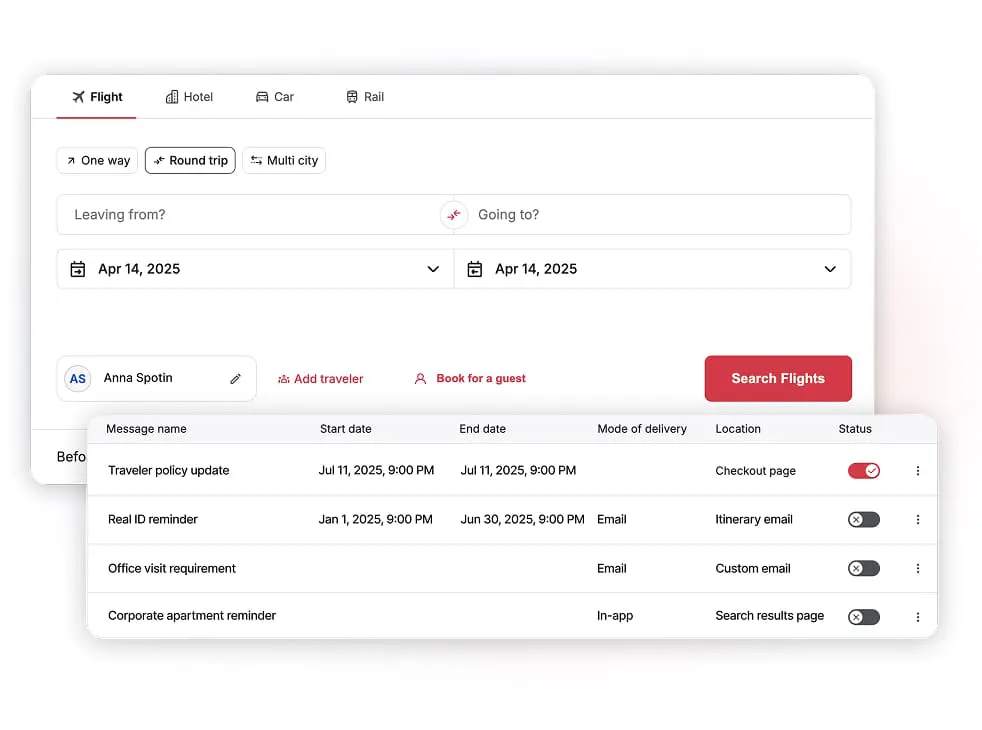Click the return date calendar icon

[x=475, y=269]
